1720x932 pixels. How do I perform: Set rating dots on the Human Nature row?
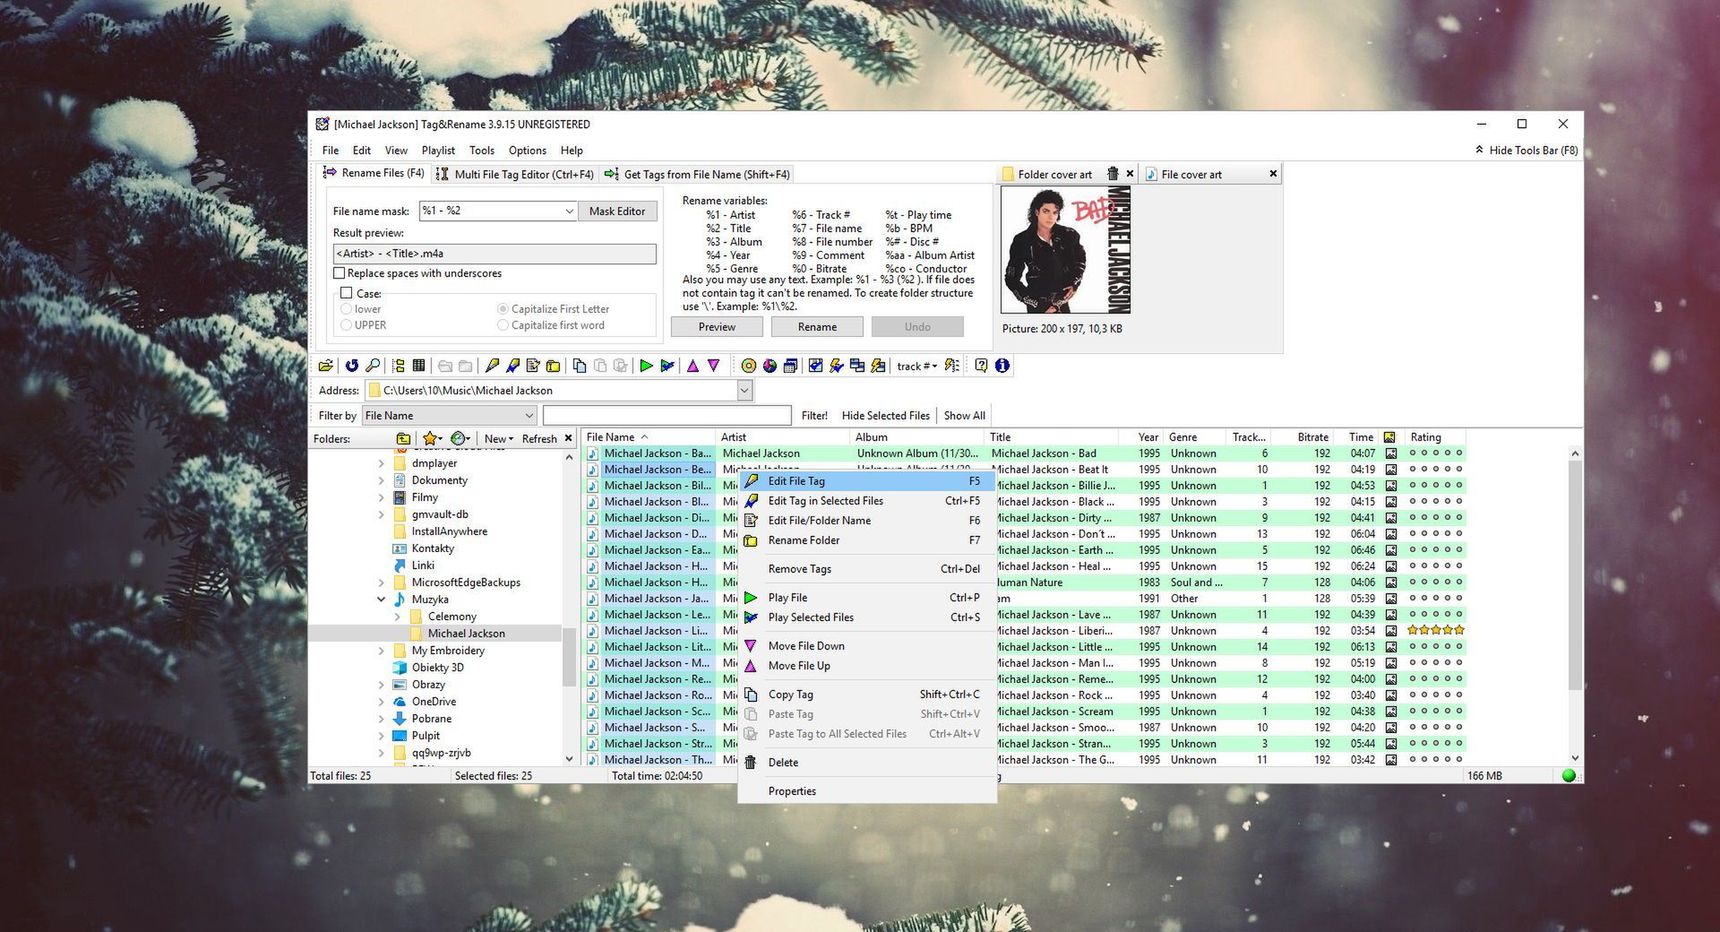[x=1436, y=583]
